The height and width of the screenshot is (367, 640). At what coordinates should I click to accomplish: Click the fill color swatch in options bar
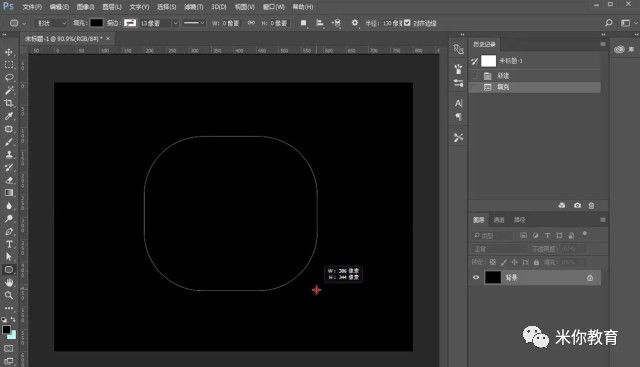tap(96, 23)
